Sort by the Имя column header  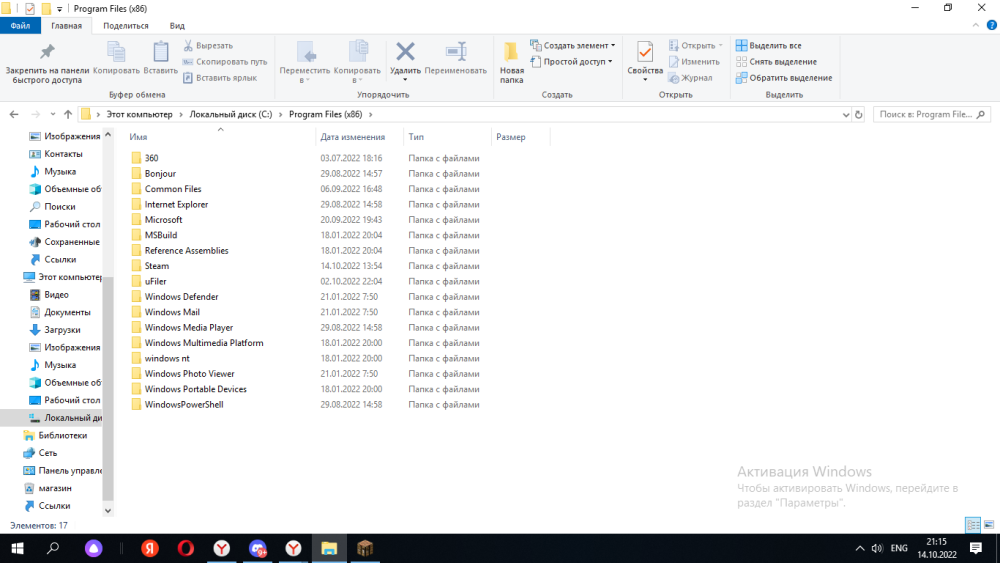pyautogui.click(x=220, y=136)
